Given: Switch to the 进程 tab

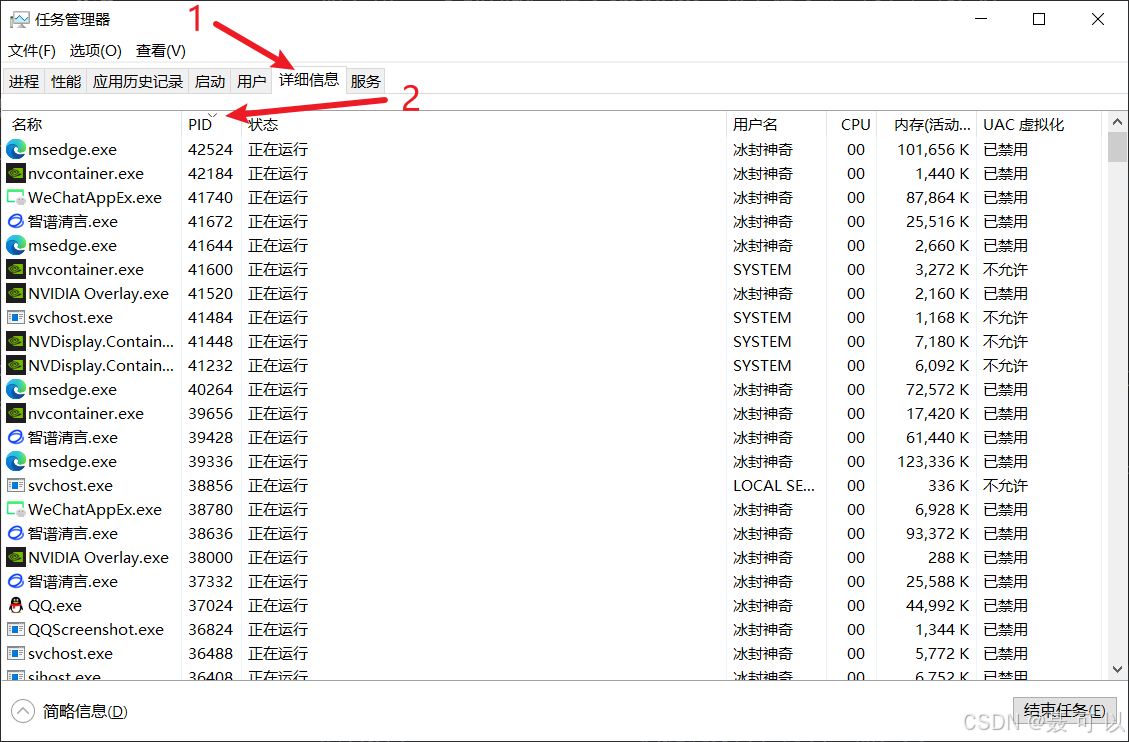Looking at the screenshot, I should [x=24, y=81].
